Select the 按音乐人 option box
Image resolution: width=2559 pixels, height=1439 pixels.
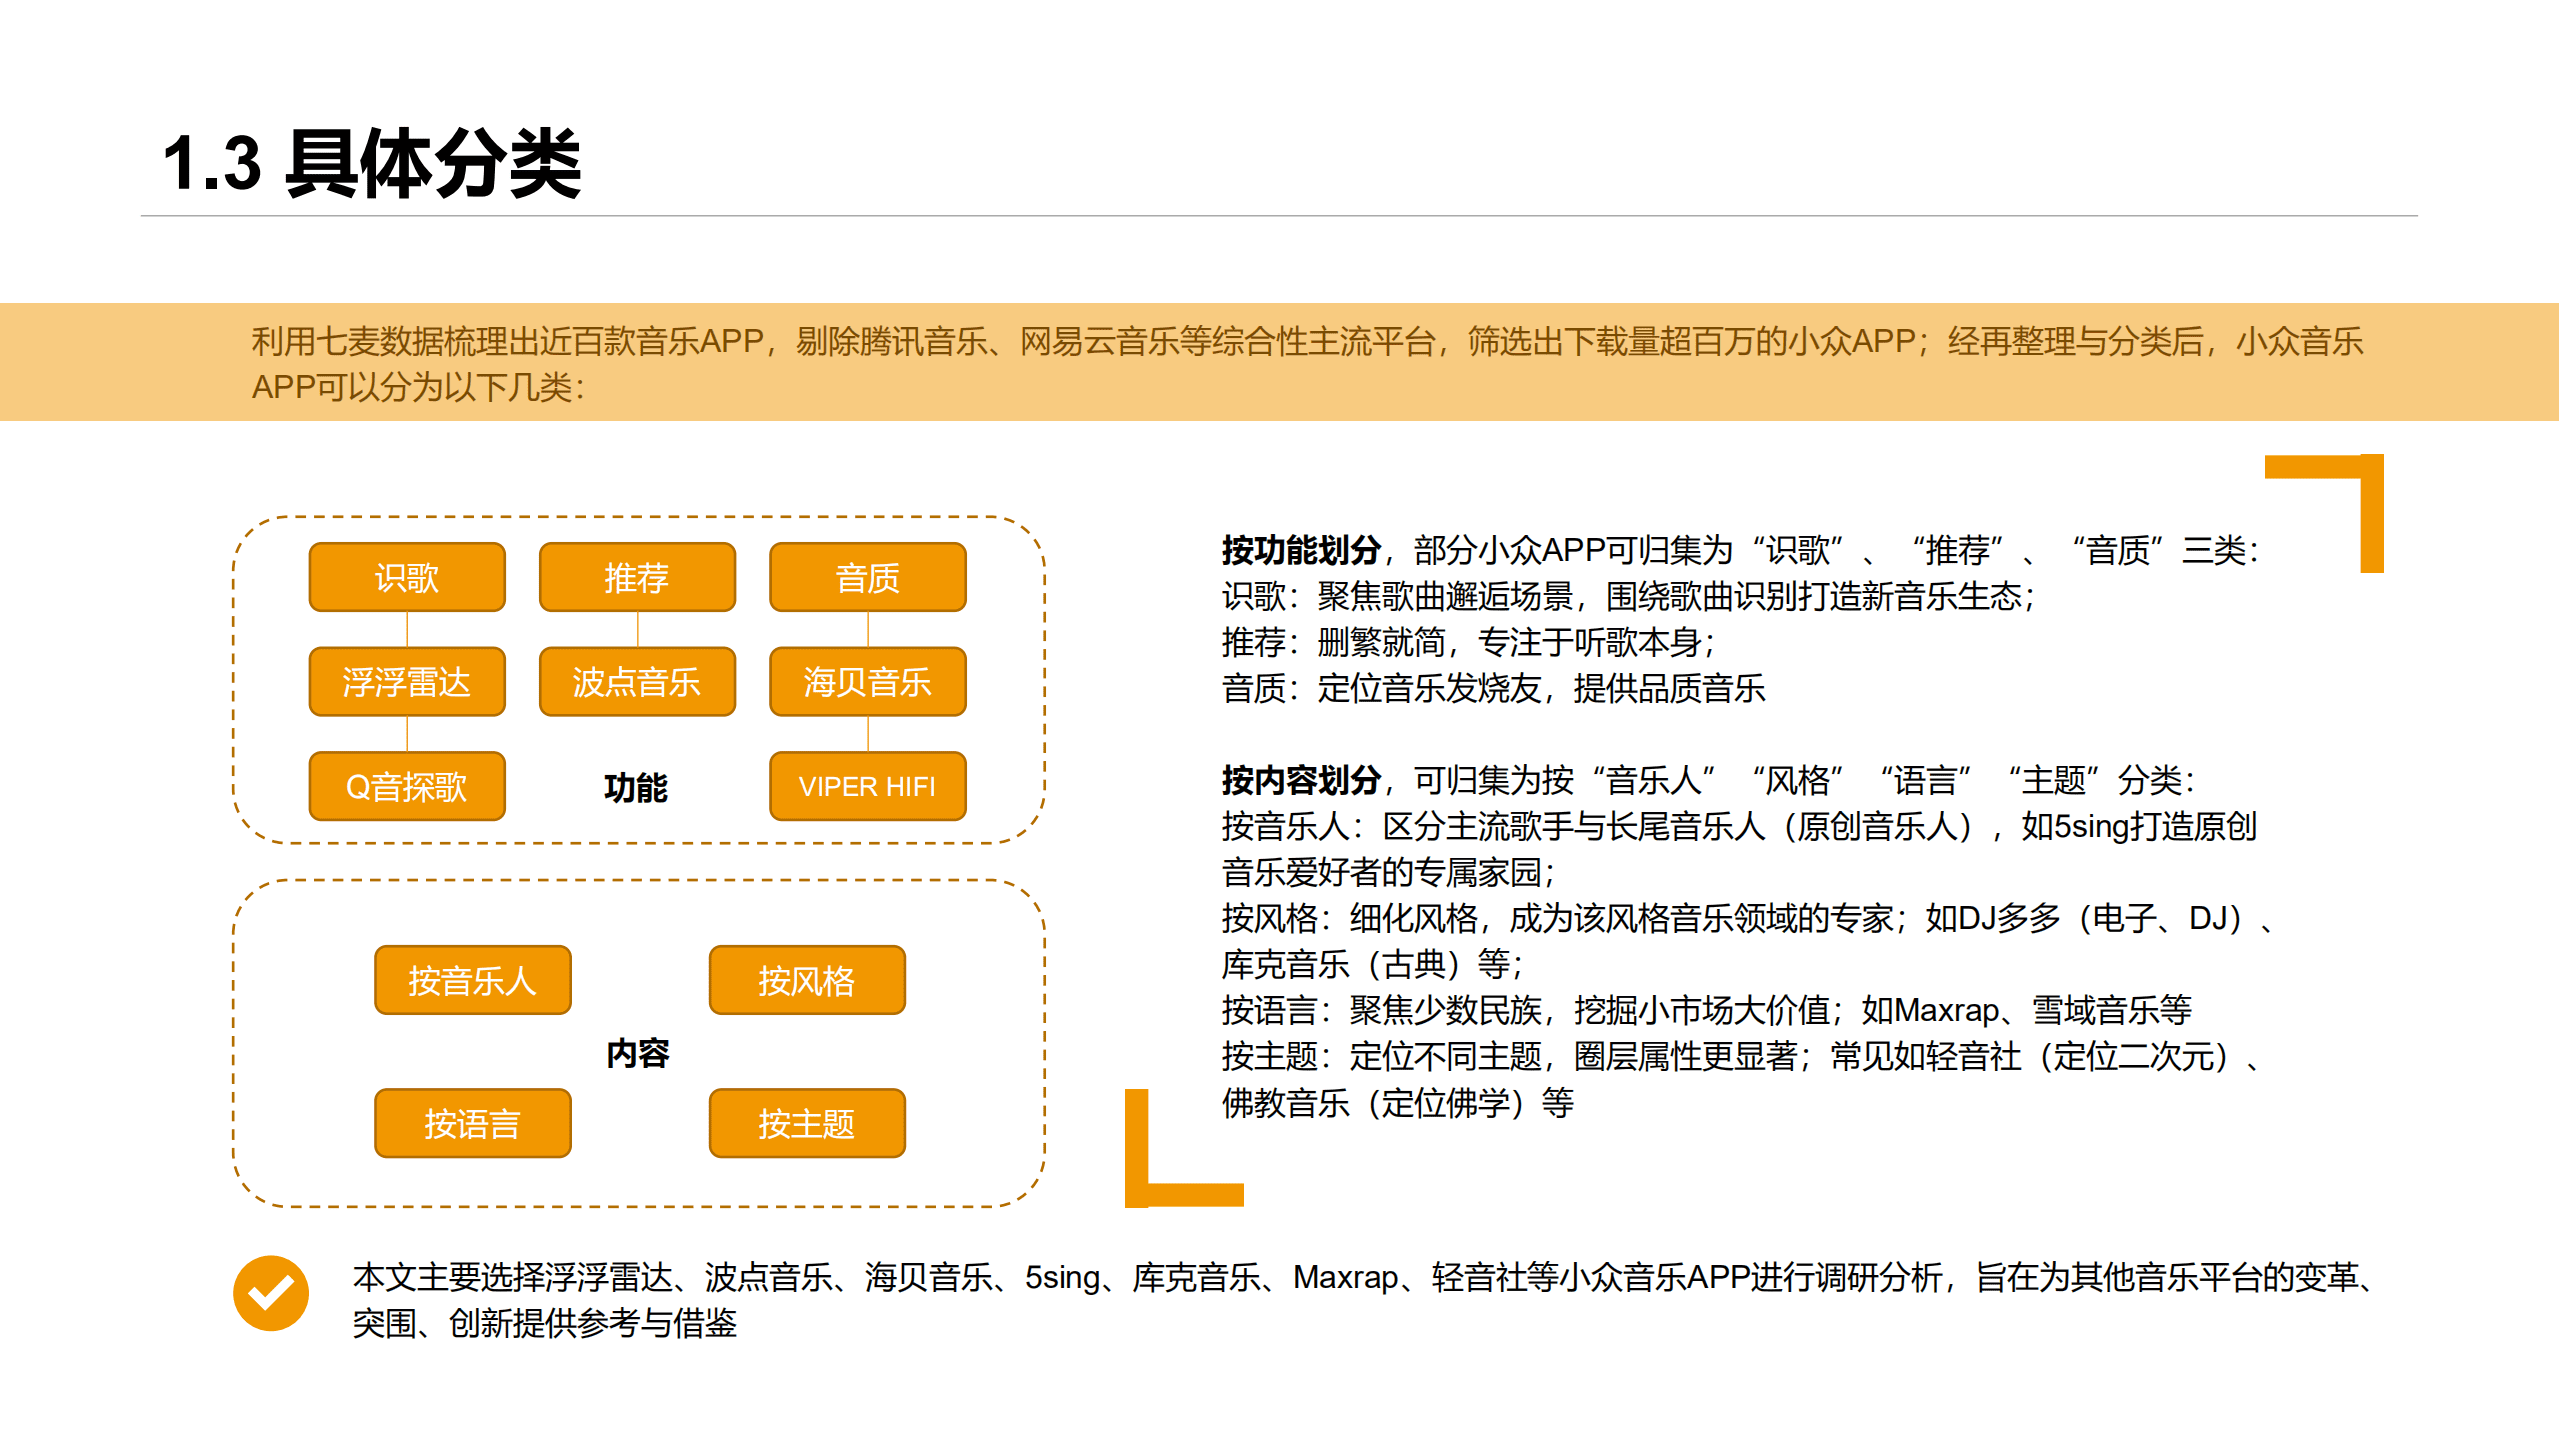click(472, 981)
